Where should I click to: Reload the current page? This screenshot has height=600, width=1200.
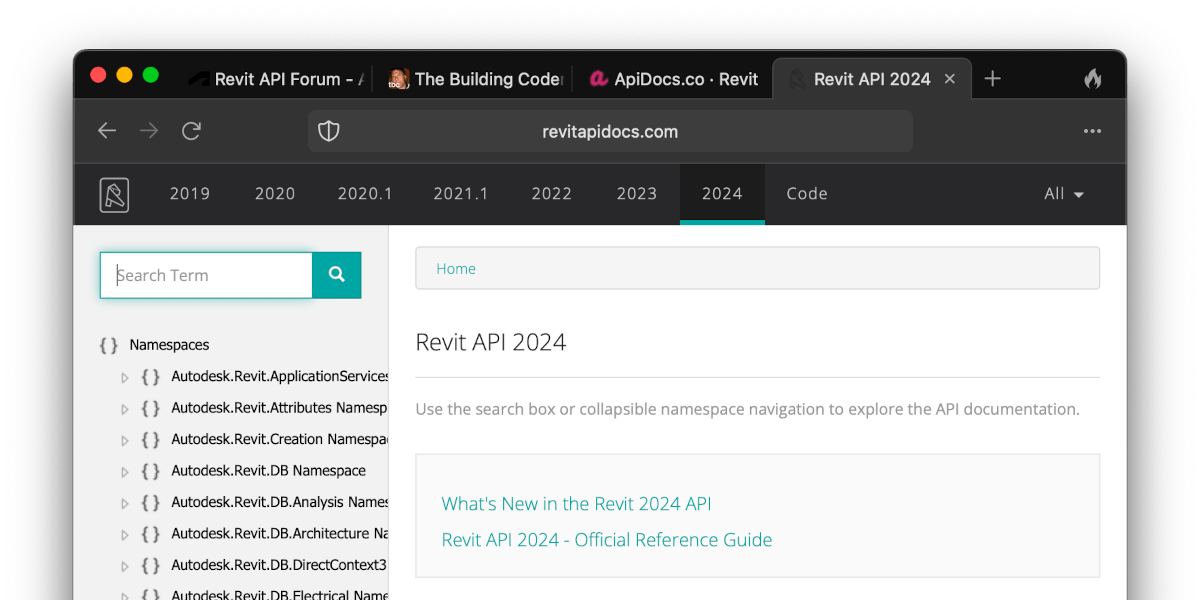[x=191, y=130]
